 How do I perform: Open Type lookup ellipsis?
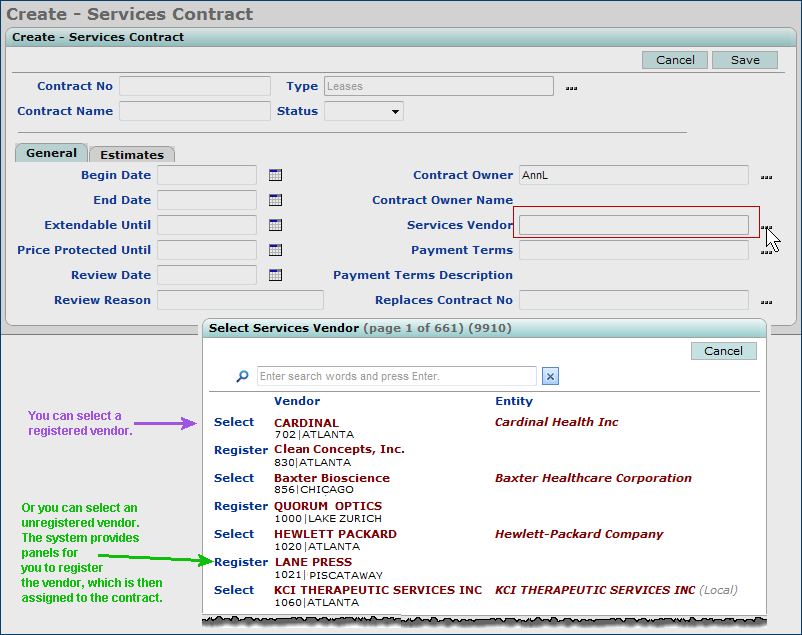click(571, 88)
